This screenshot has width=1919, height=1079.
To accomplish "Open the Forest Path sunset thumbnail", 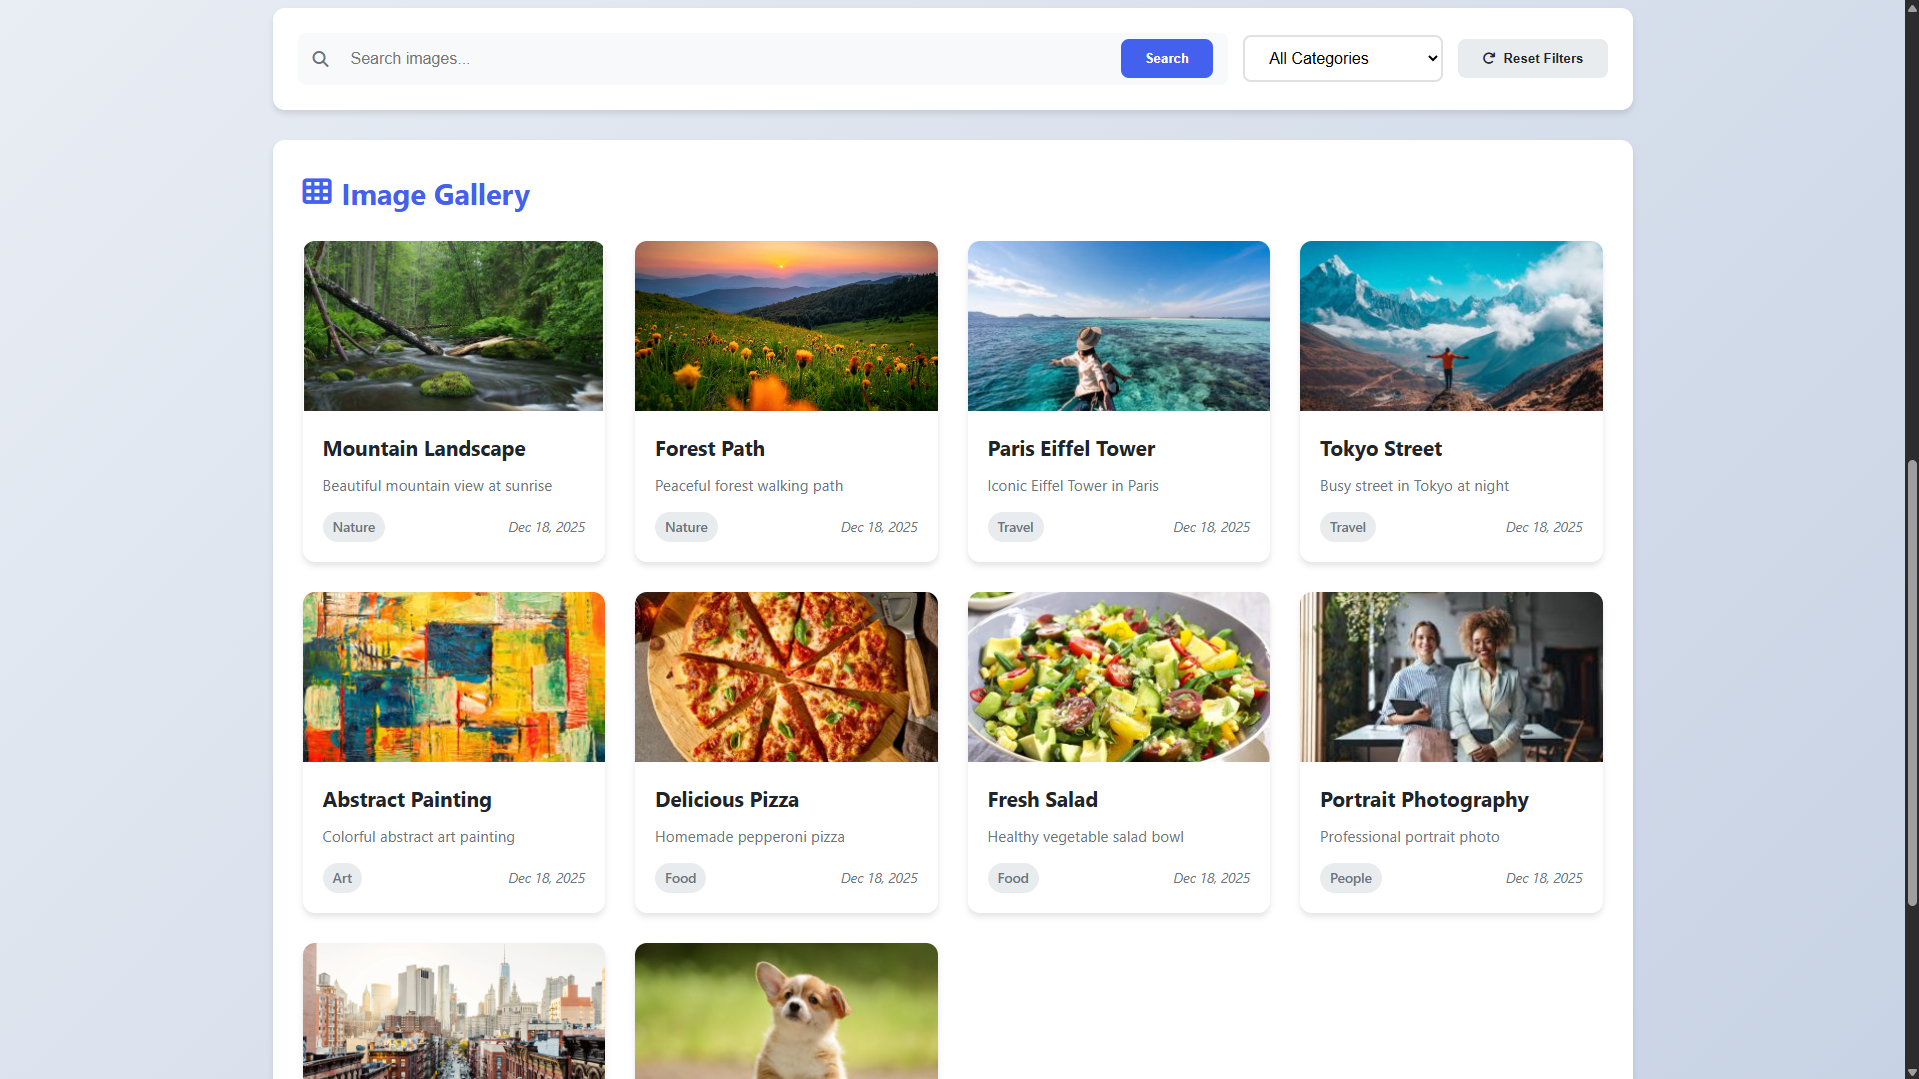I will coord(786,326).
